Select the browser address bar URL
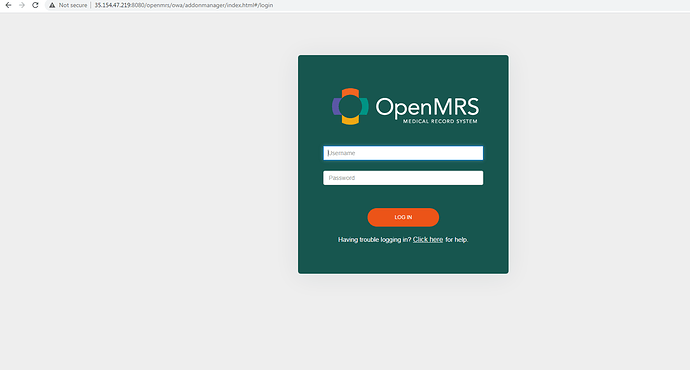This screenshot has height=370, width=690. click(184, 5)
